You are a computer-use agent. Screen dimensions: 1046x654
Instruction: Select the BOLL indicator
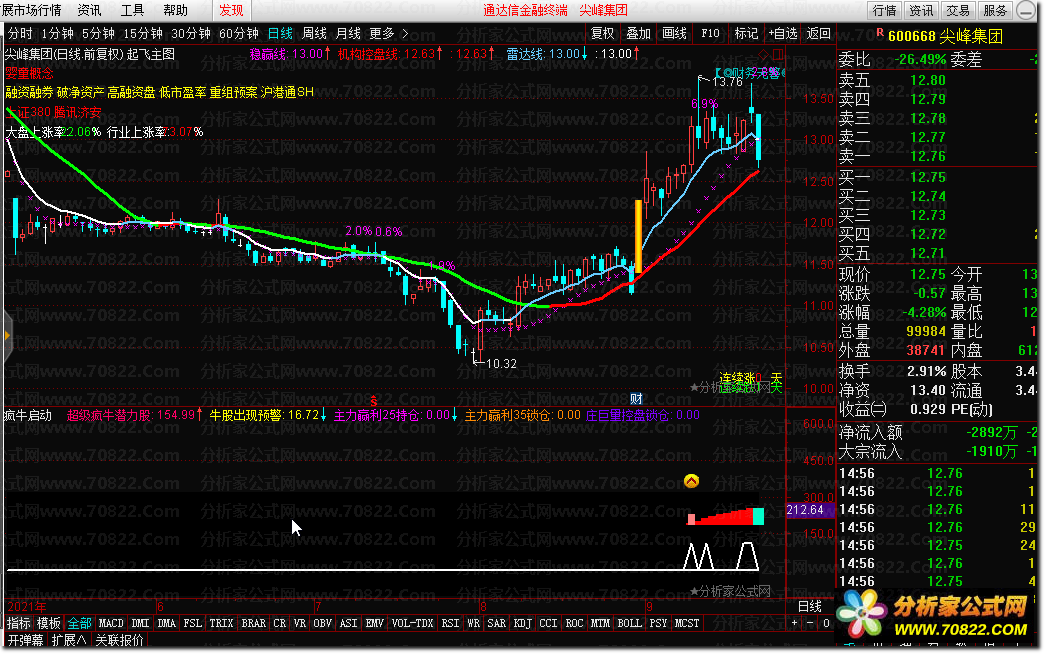coord(630,623)
